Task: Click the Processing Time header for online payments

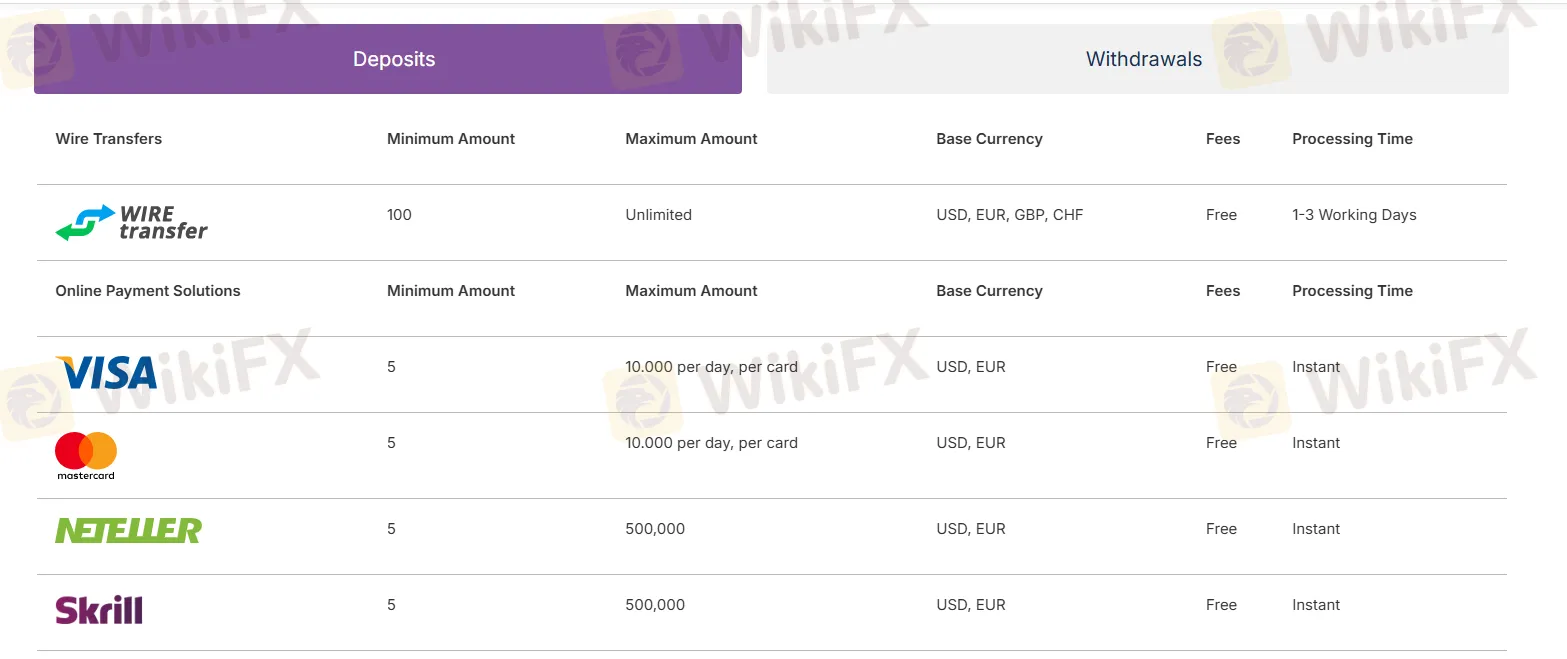Action: pos(1352,291)
